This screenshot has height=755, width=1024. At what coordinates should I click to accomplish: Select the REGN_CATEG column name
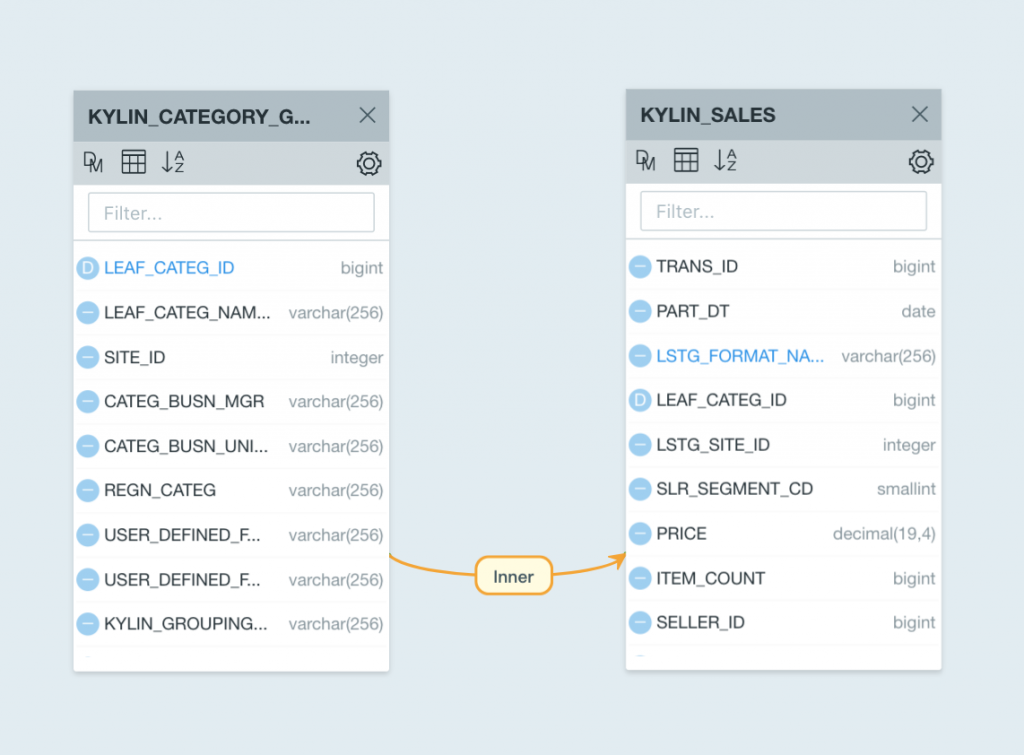pyautogui.click(x=160, y=490)
